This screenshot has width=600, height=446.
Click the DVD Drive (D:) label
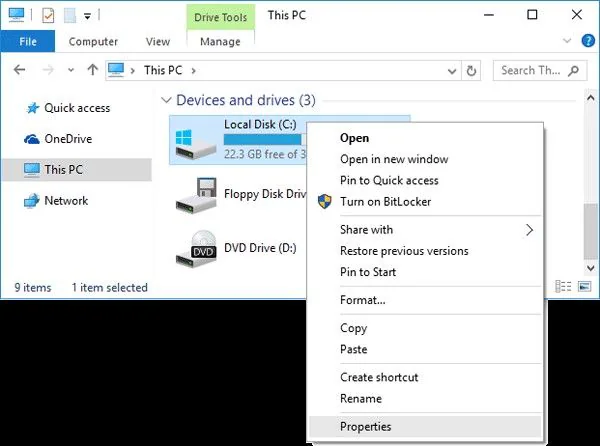(x=260, y=248)
